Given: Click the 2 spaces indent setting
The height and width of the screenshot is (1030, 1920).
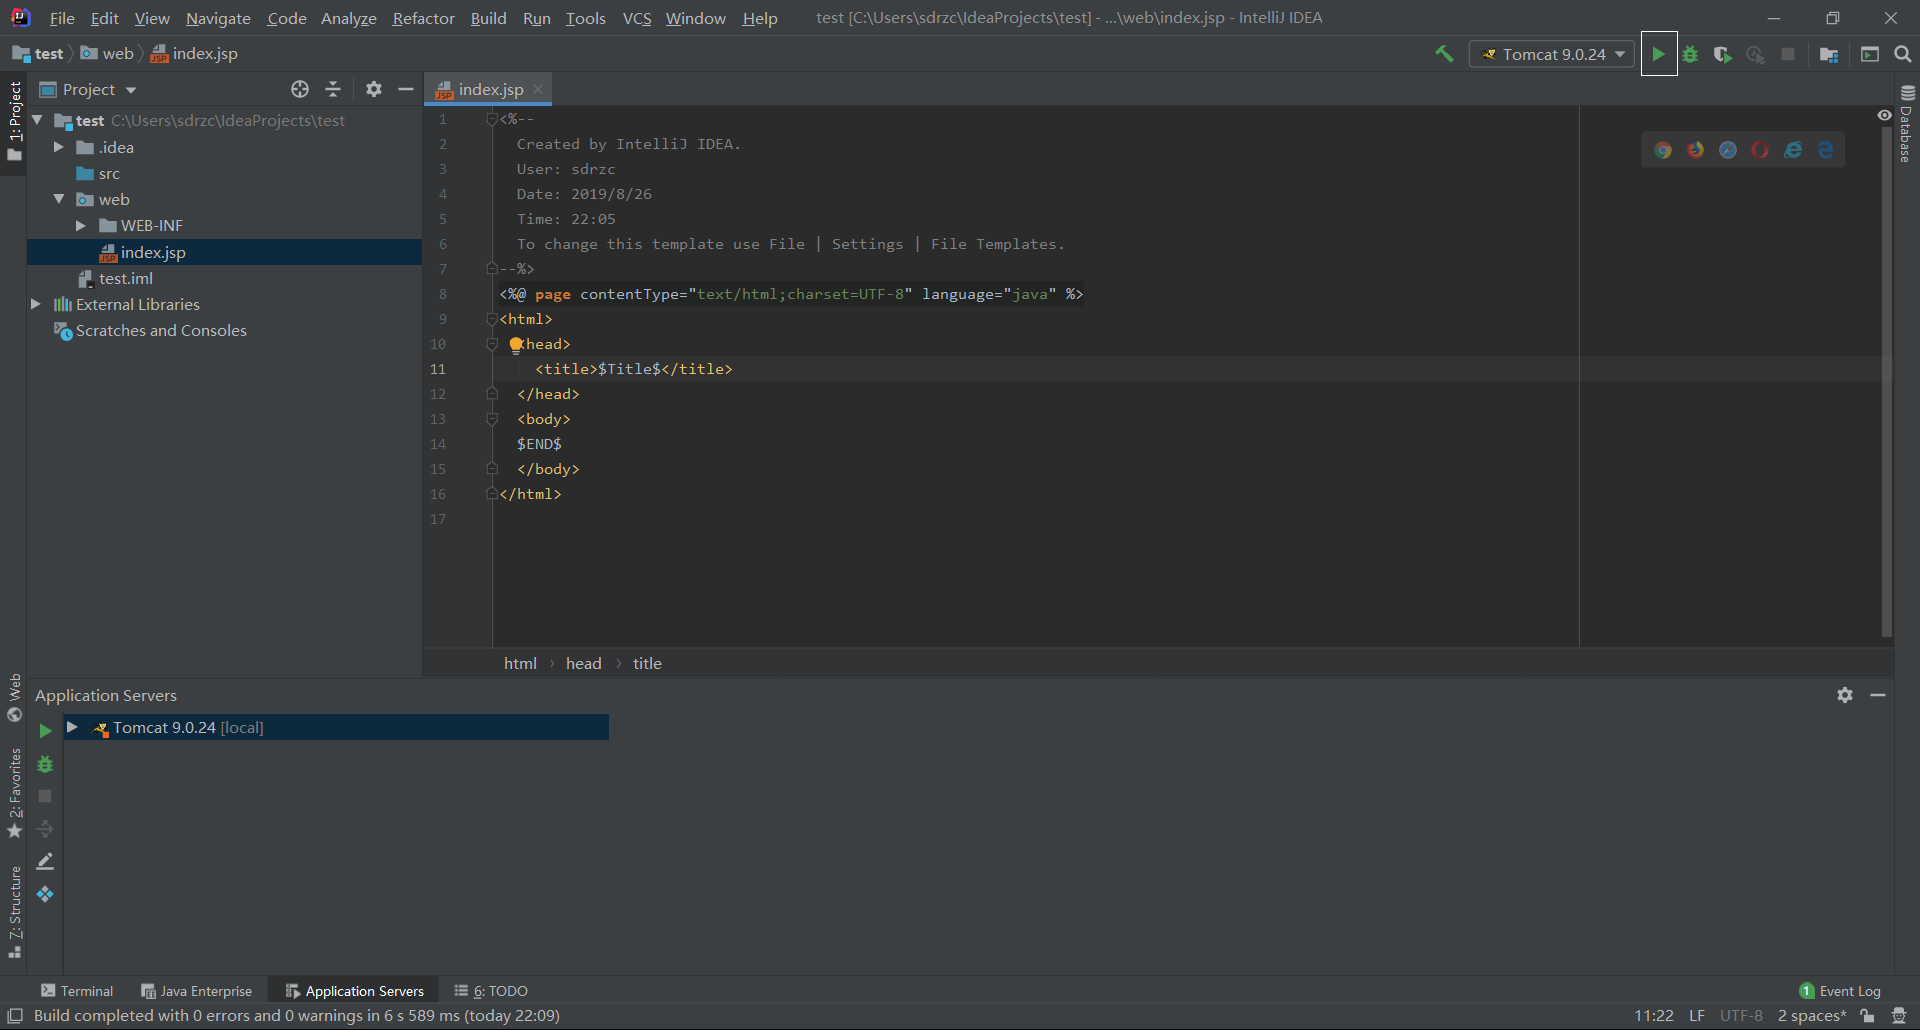Looking at the screenshot, I should click(x=1811, y=1016).
